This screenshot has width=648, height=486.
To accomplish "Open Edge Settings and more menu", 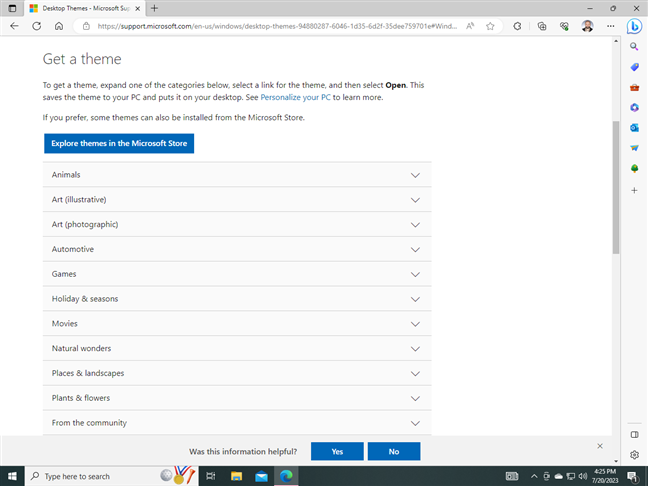I will pos(610,26).
